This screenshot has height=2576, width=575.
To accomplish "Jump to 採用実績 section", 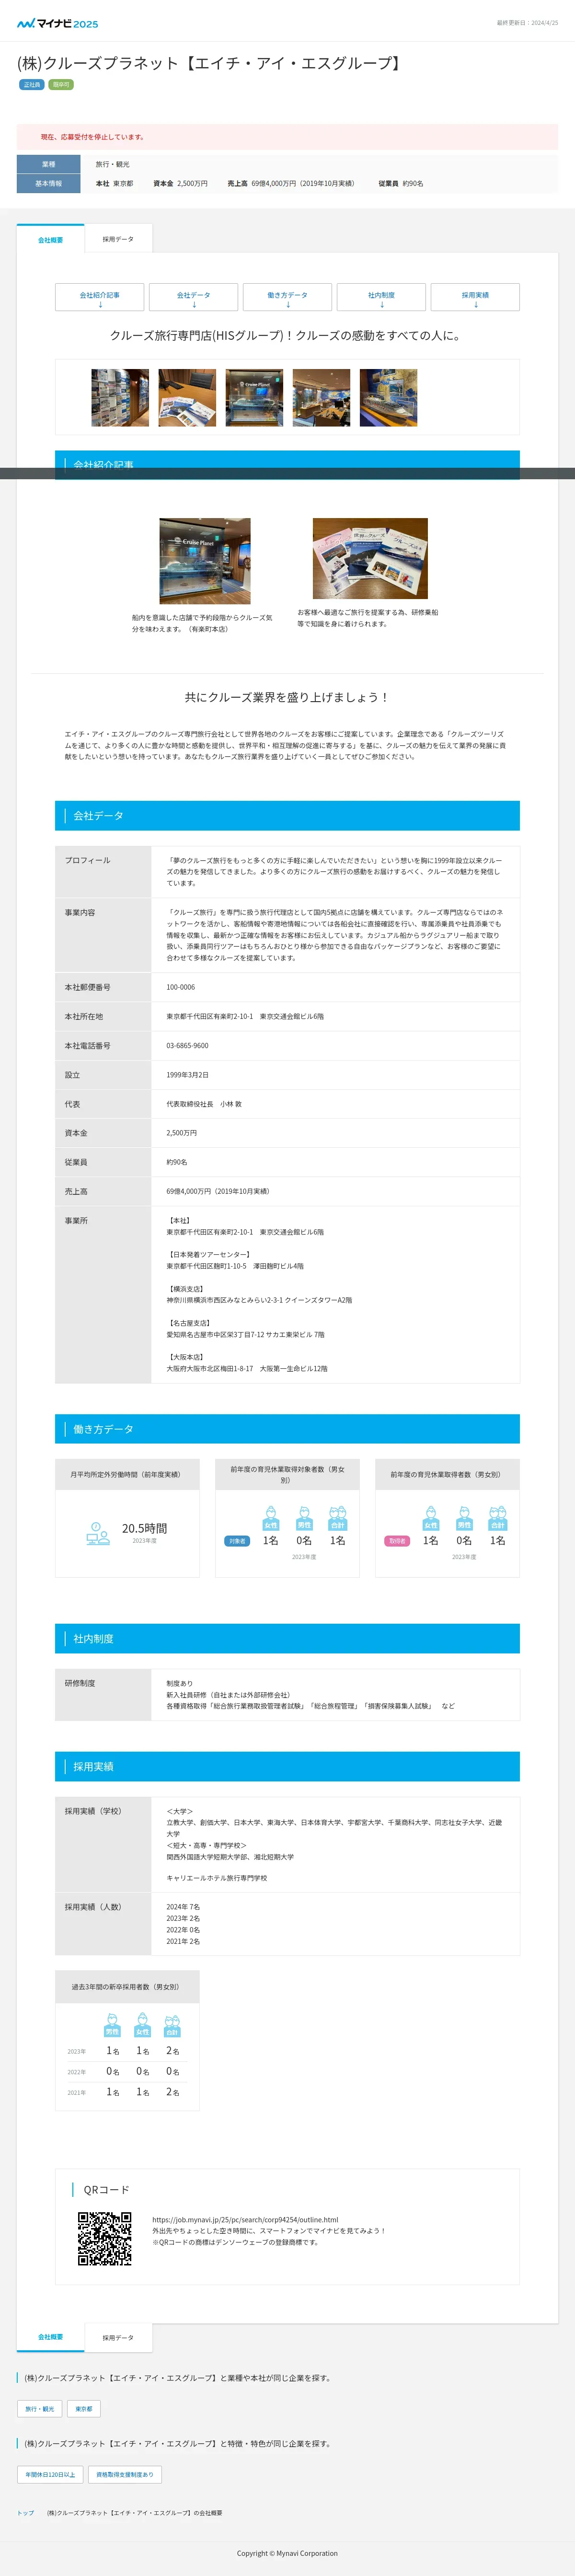I will [x=475, y=298].
